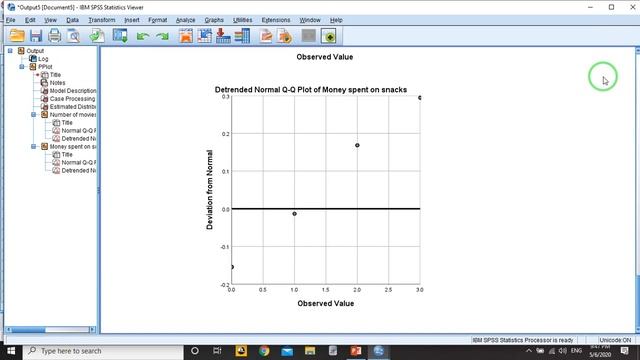The image size is (640, 360).
Task: Click the Associate autoscript toolbar icon
Action: pyautogui.click(x=285, y=36)
